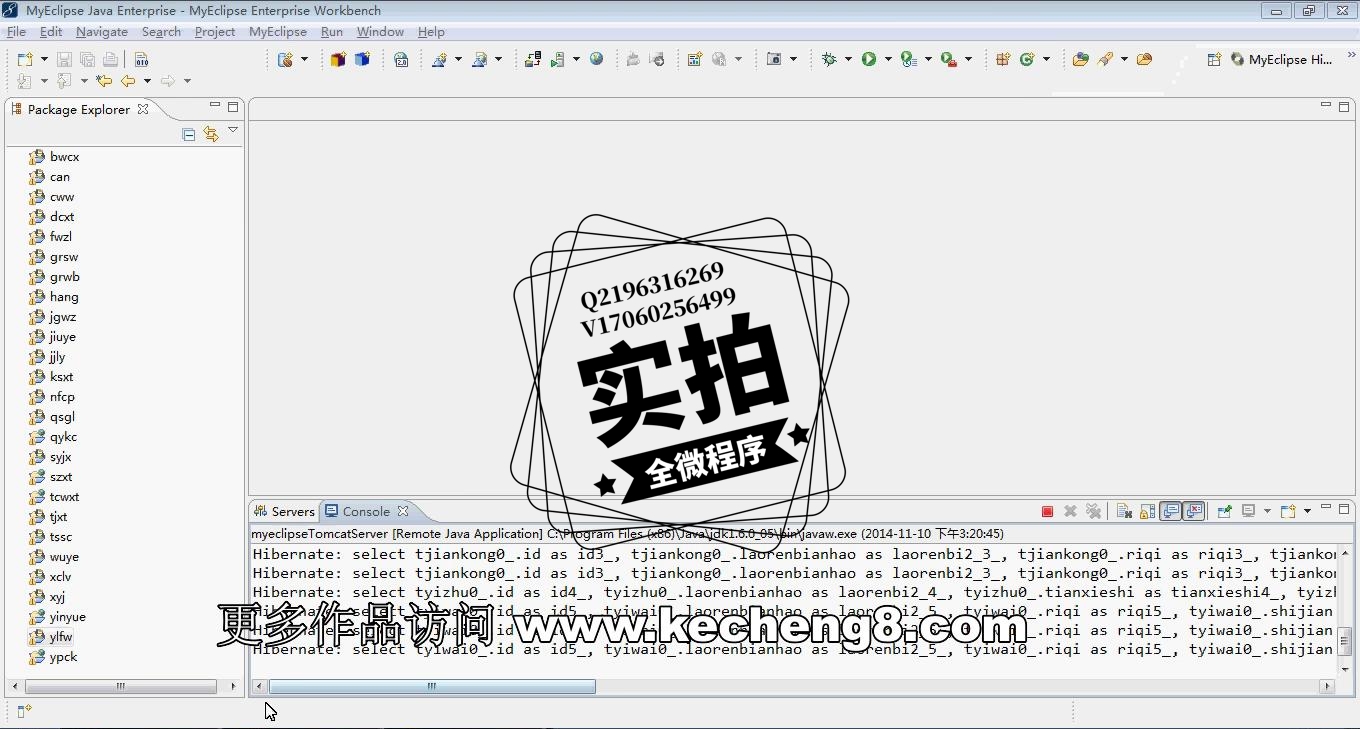Image resolution: width=1360 pixels, height=729 pixels.
Task: Toggle Link with Editor in Package Explorer
Action: 210,134
